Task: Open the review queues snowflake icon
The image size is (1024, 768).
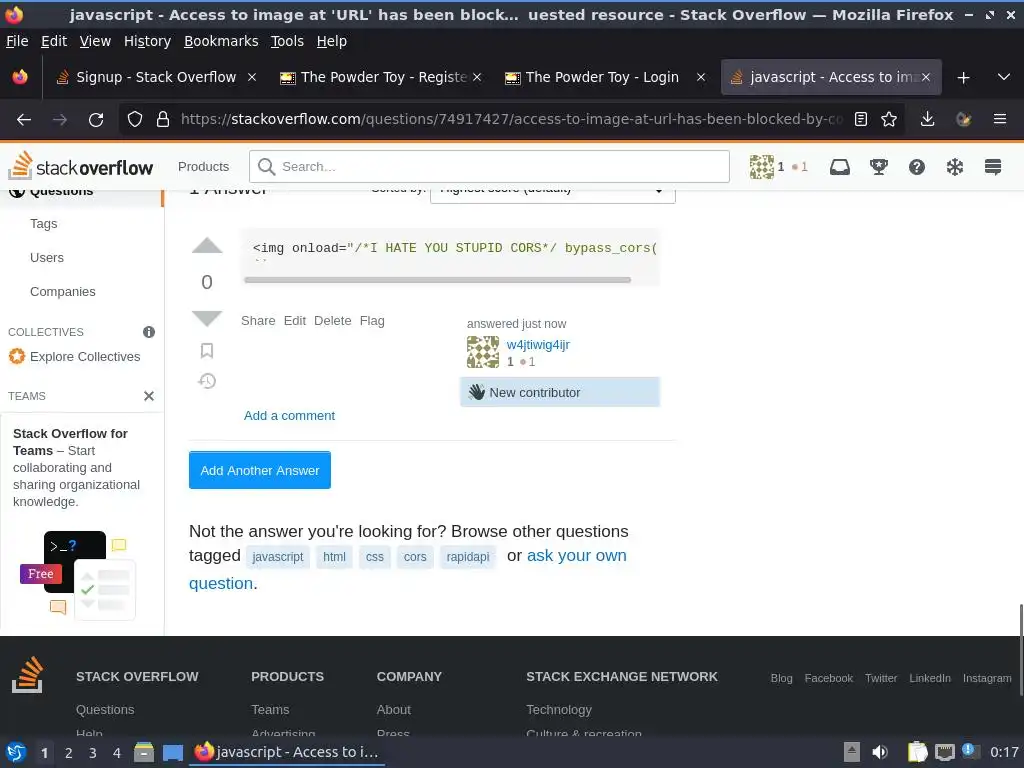Action: (955, 167)
